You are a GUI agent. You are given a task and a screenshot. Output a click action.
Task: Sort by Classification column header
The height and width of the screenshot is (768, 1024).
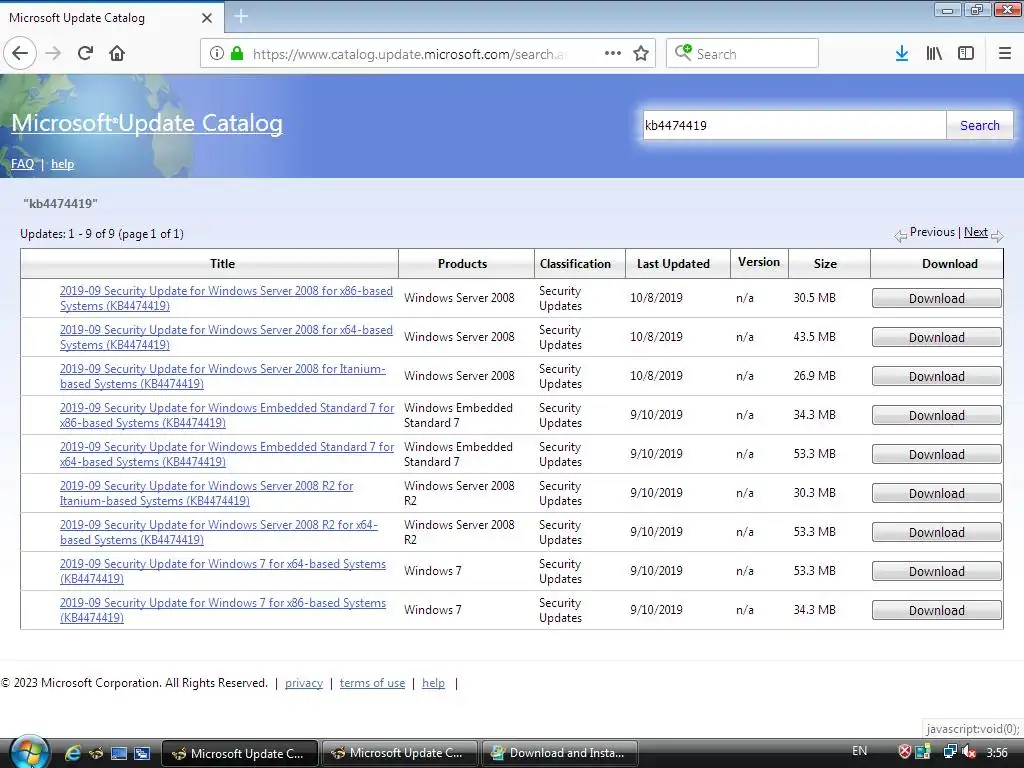[575, 264]
